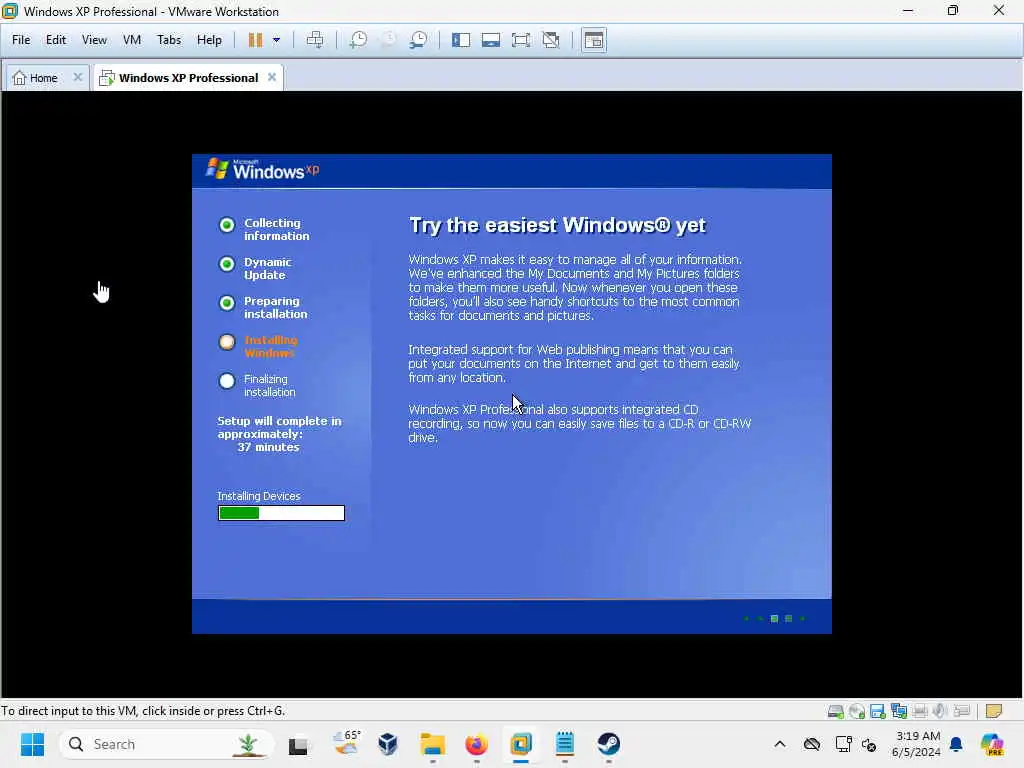
Task: Click the network adapter status icon
Action: tap(899, 711)
